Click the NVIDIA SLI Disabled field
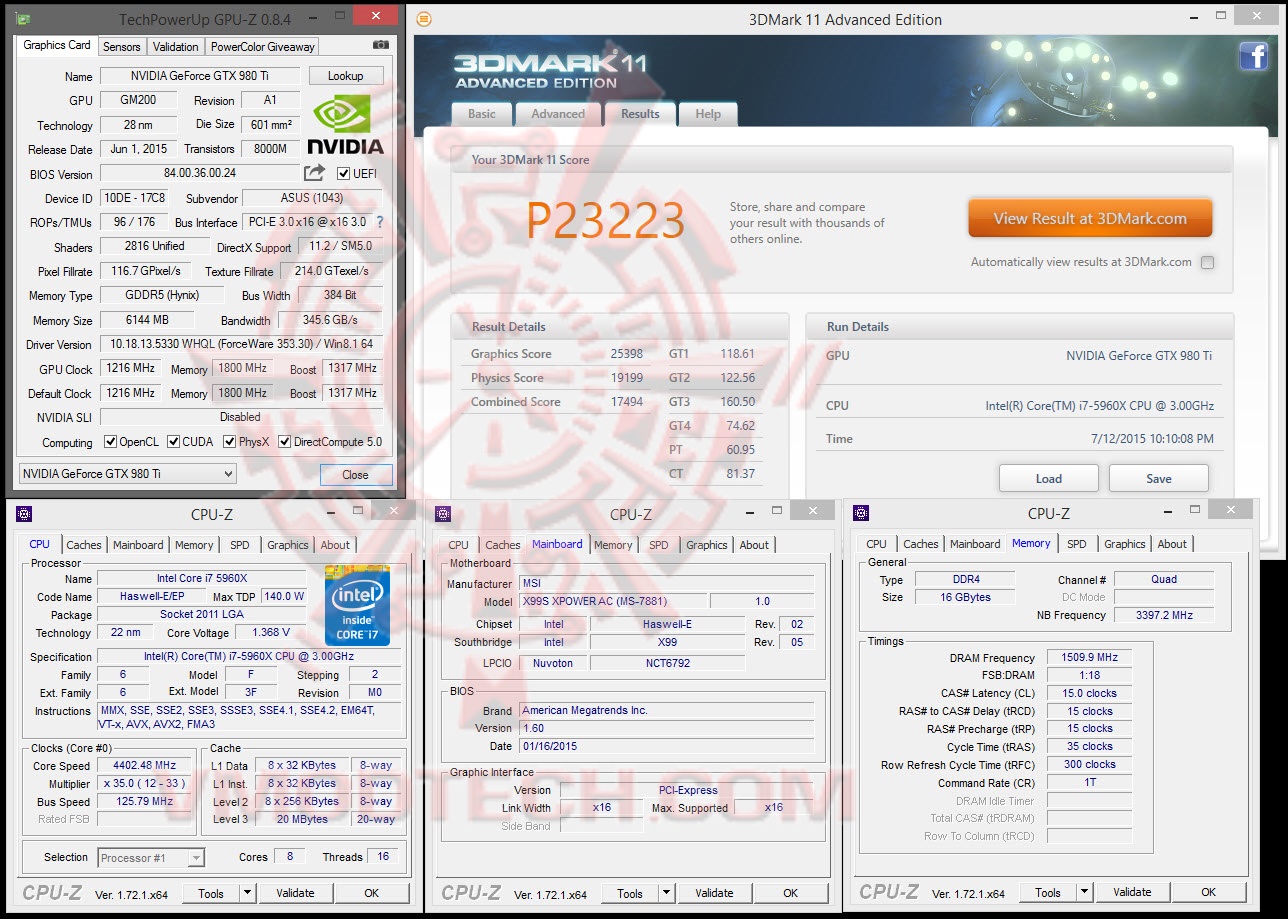The height and width of the screenshot is (919, 1288). coord(241,417)
